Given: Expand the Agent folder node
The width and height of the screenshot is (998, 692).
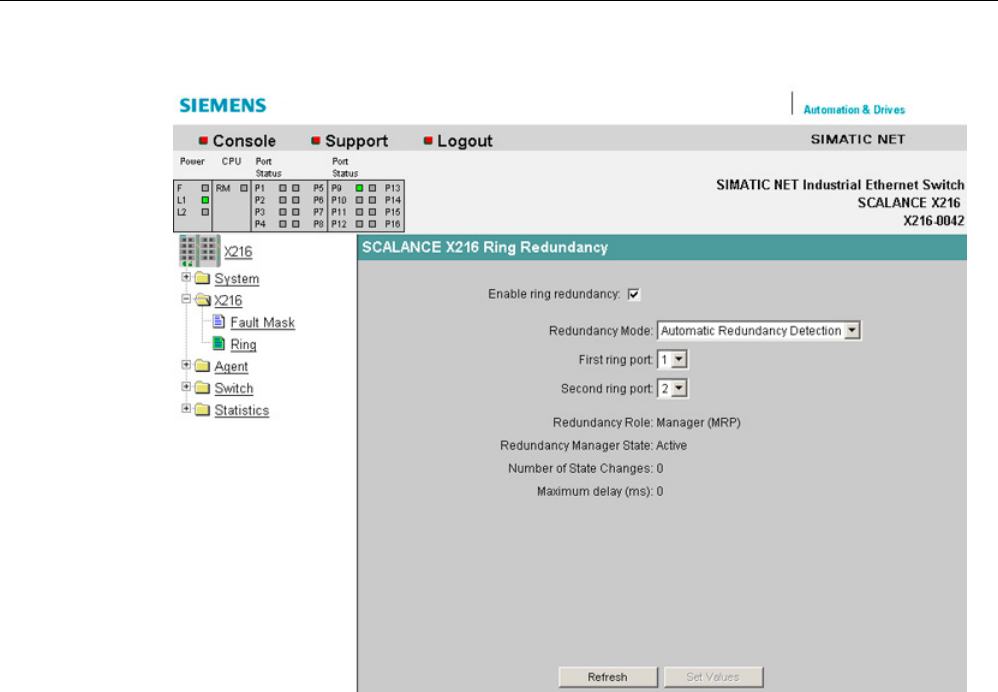Looking at the screenshot, I should (x=186, y=365).
